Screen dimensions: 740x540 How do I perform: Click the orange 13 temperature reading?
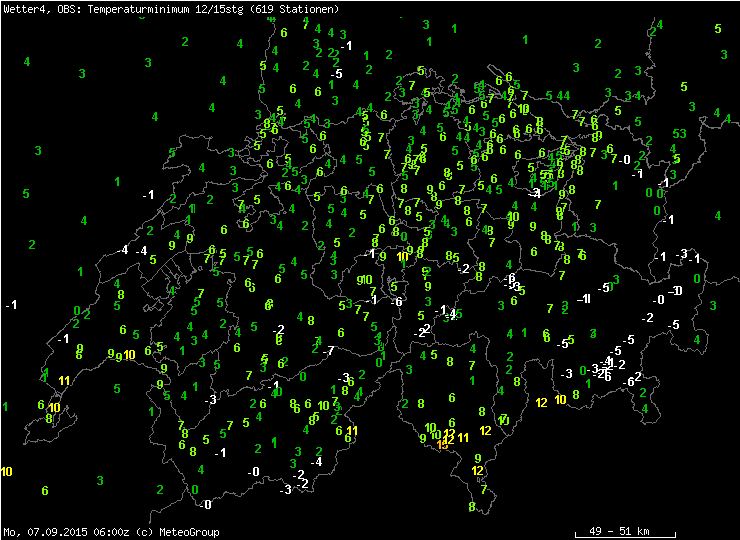coord(443,445)
